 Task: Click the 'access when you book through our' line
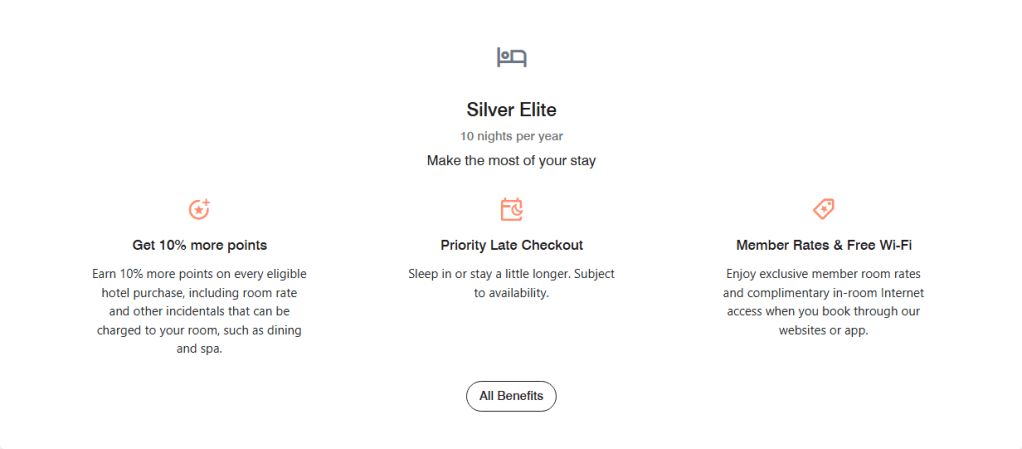coord(823,311)
